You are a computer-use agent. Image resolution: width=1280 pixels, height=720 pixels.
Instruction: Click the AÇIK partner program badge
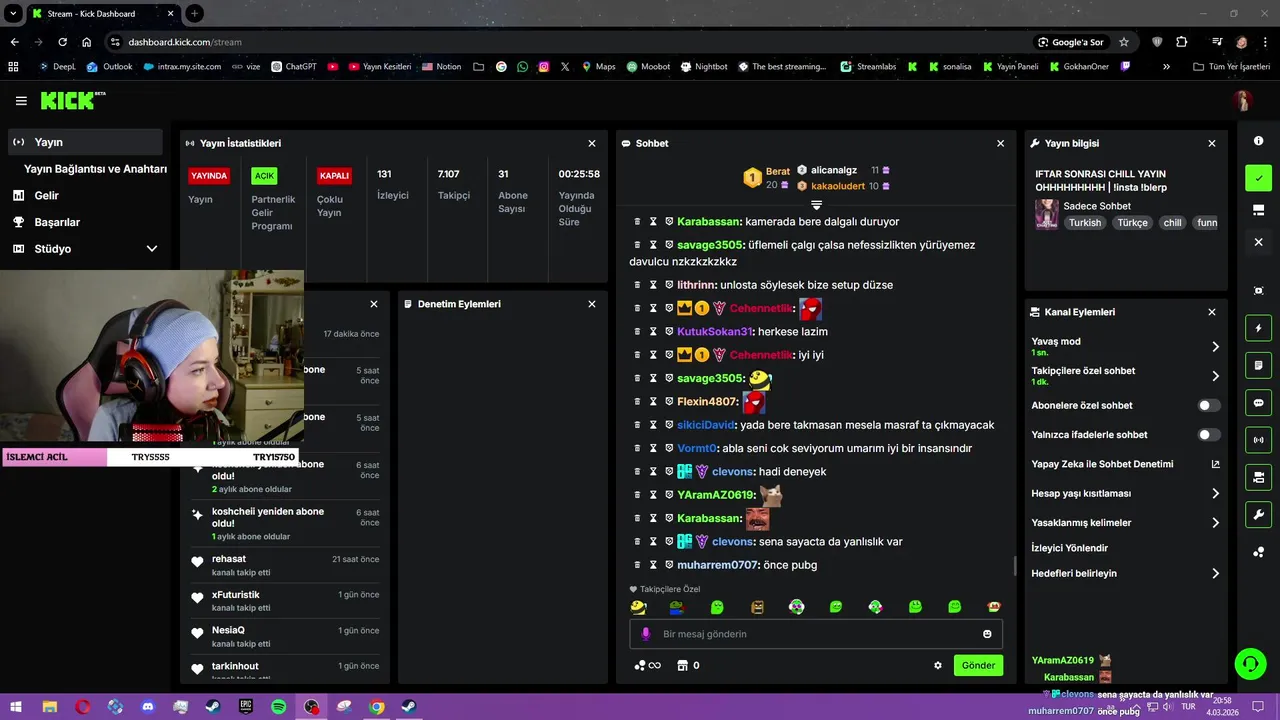(x=264, y=176)
